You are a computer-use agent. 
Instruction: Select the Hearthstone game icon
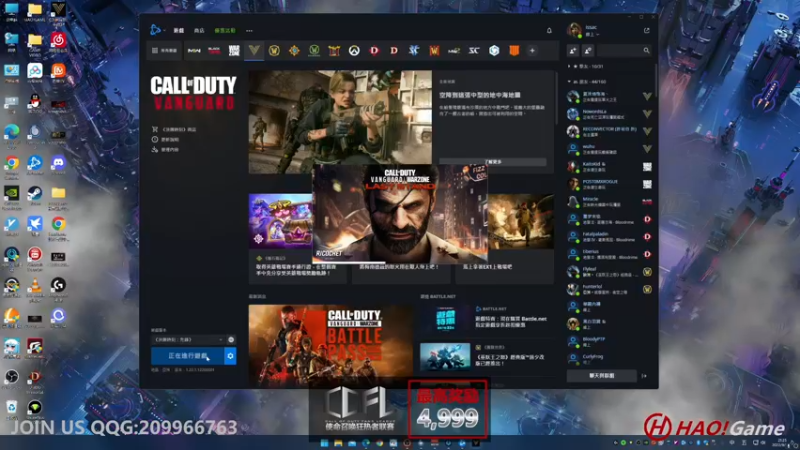click(294, 51)
